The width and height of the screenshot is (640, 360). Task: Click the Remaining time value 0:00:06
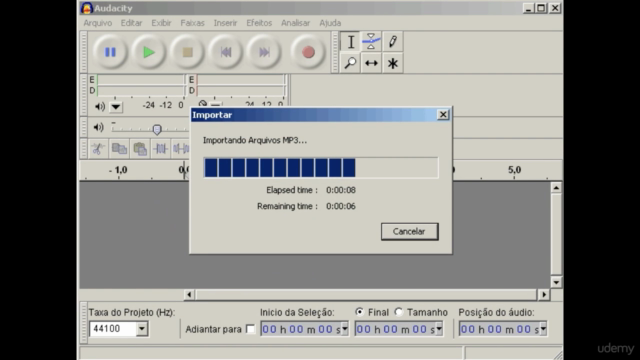341,207
